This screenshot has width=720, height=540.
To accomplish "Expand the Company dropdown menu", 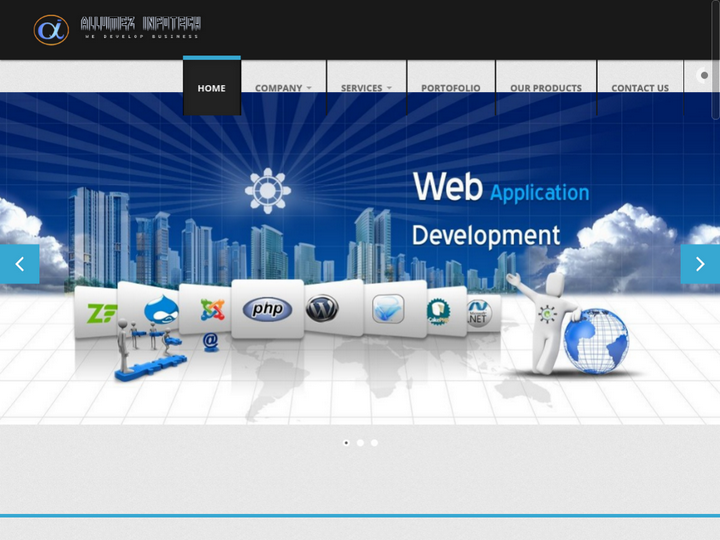I will (x=283, y=88).
